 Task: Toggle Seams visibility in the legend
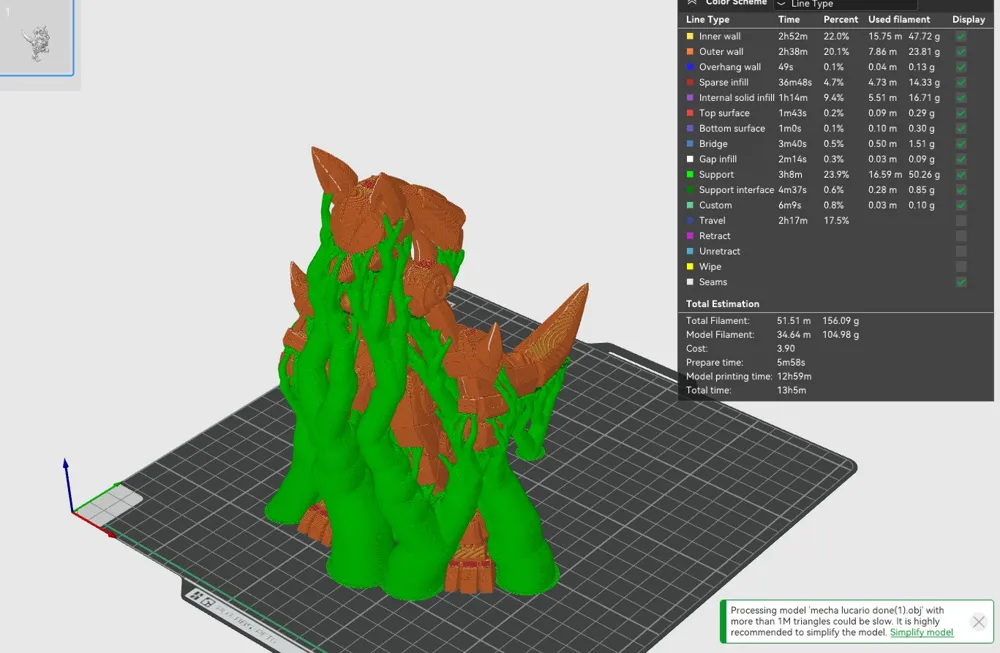click(961, 282)
